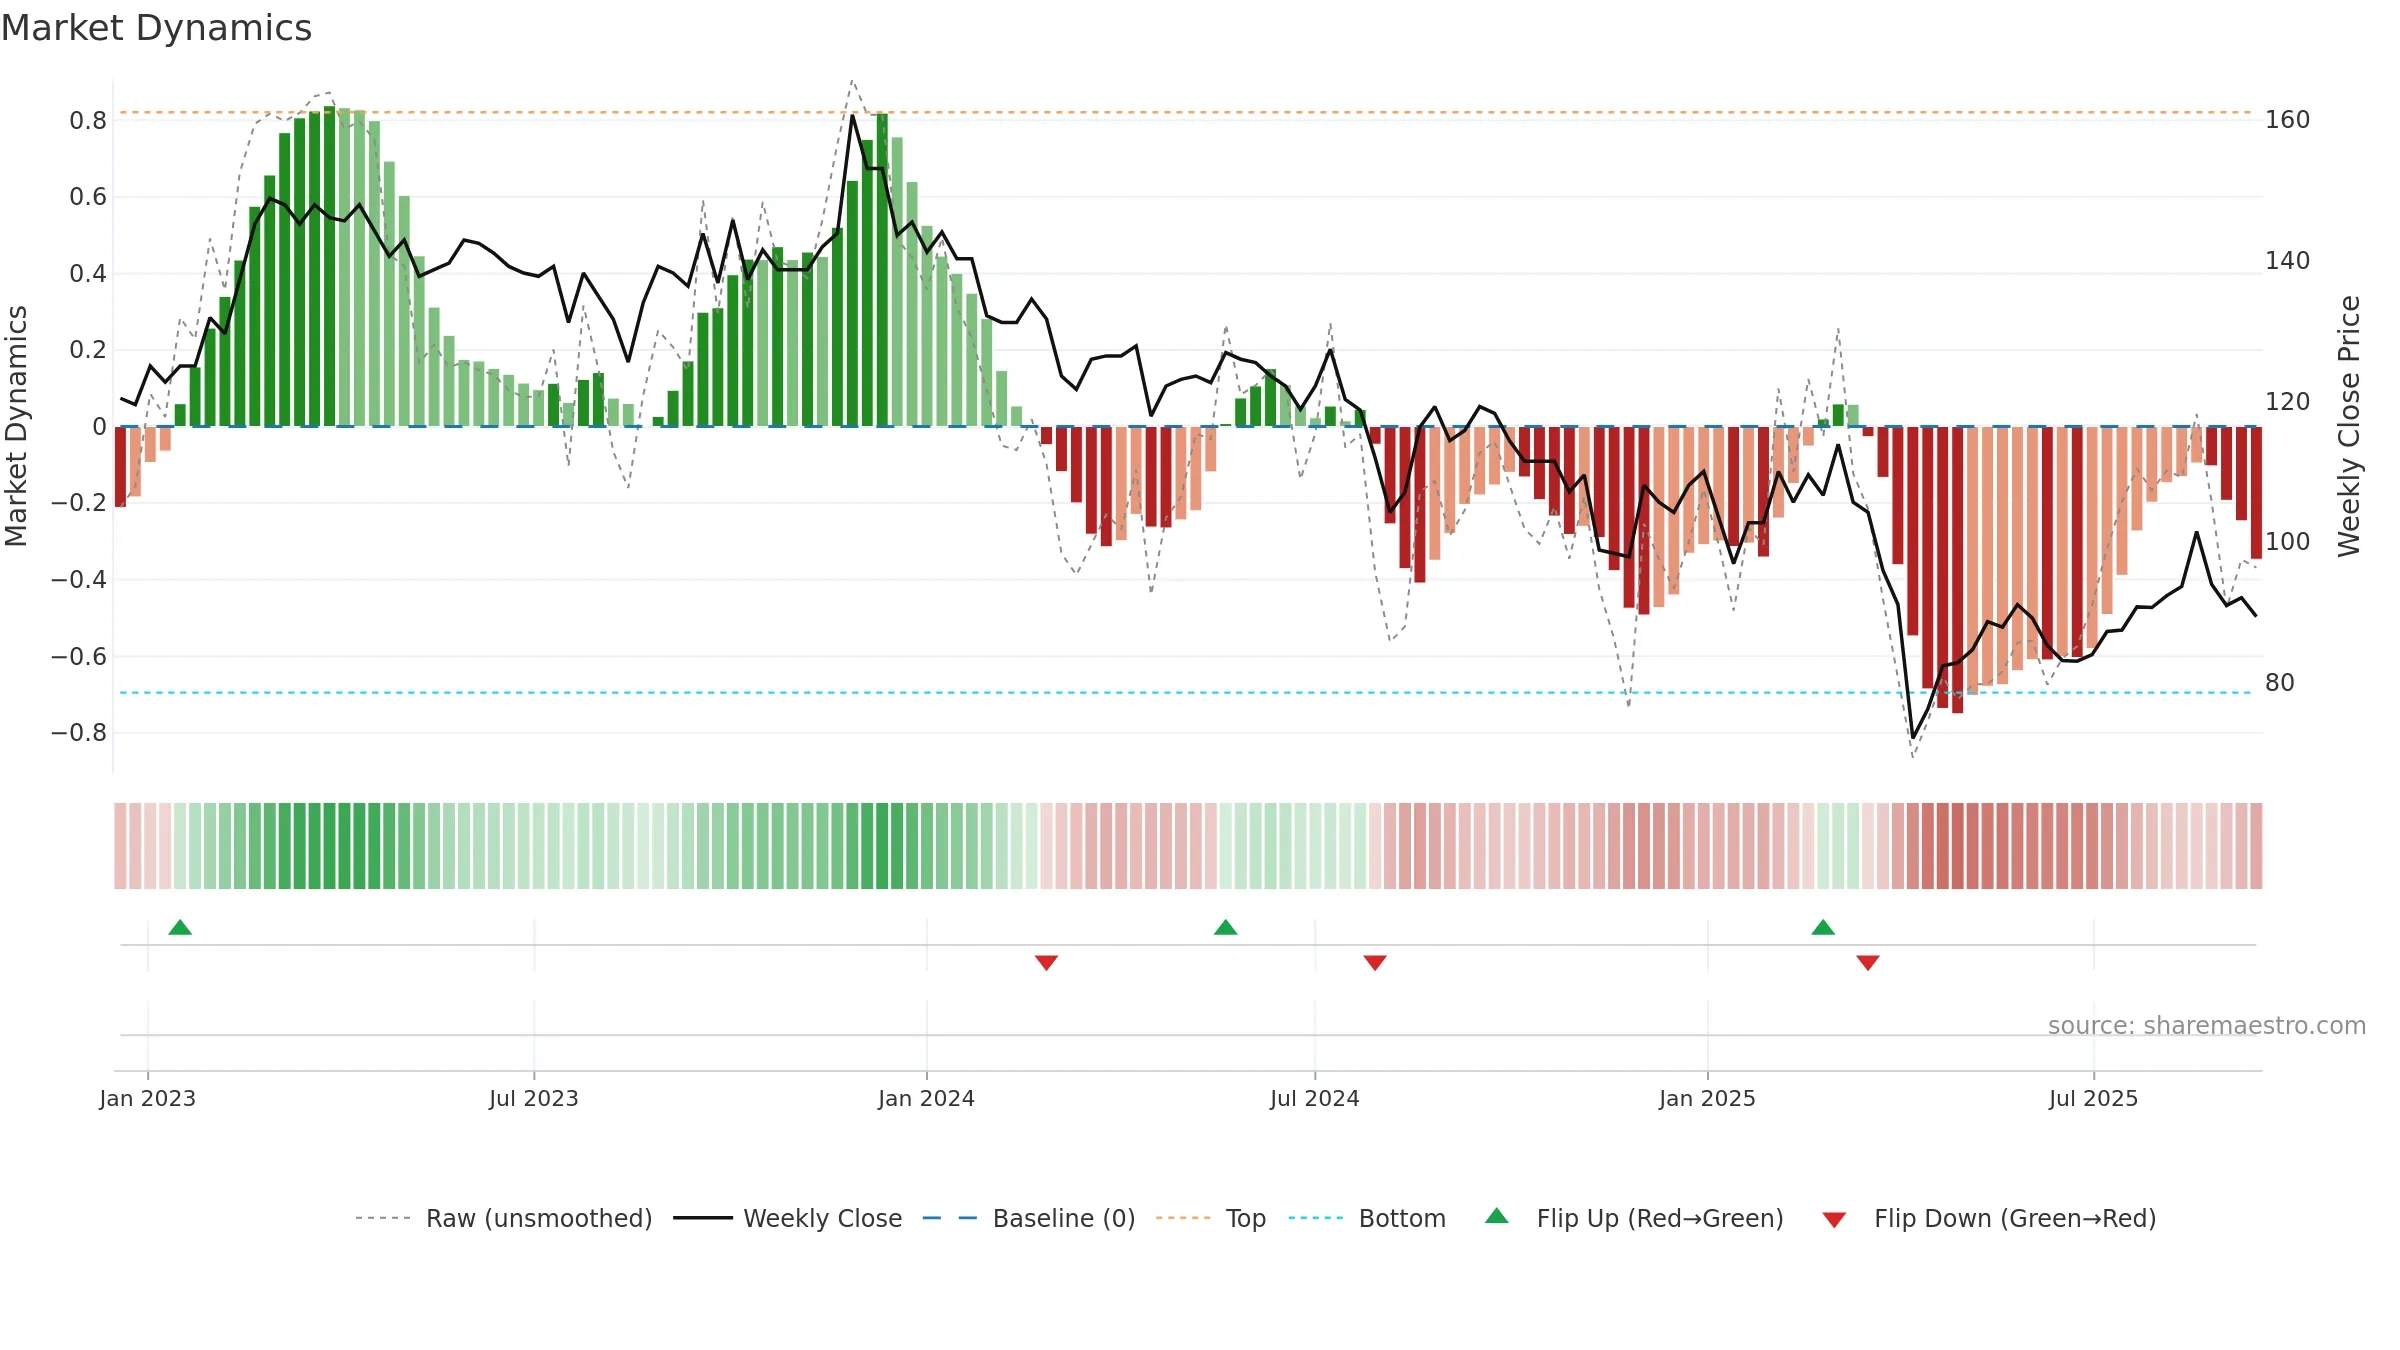The image size is (2400, 1350).
Task: Click the red legend triangle icon
Action: (1834, 1220)
